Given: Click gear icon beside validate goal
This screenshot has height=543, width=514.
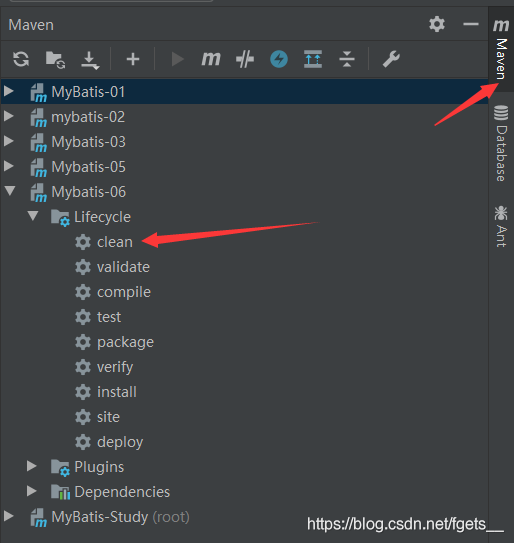Looking at the screenshot, I should coord(83,267).
